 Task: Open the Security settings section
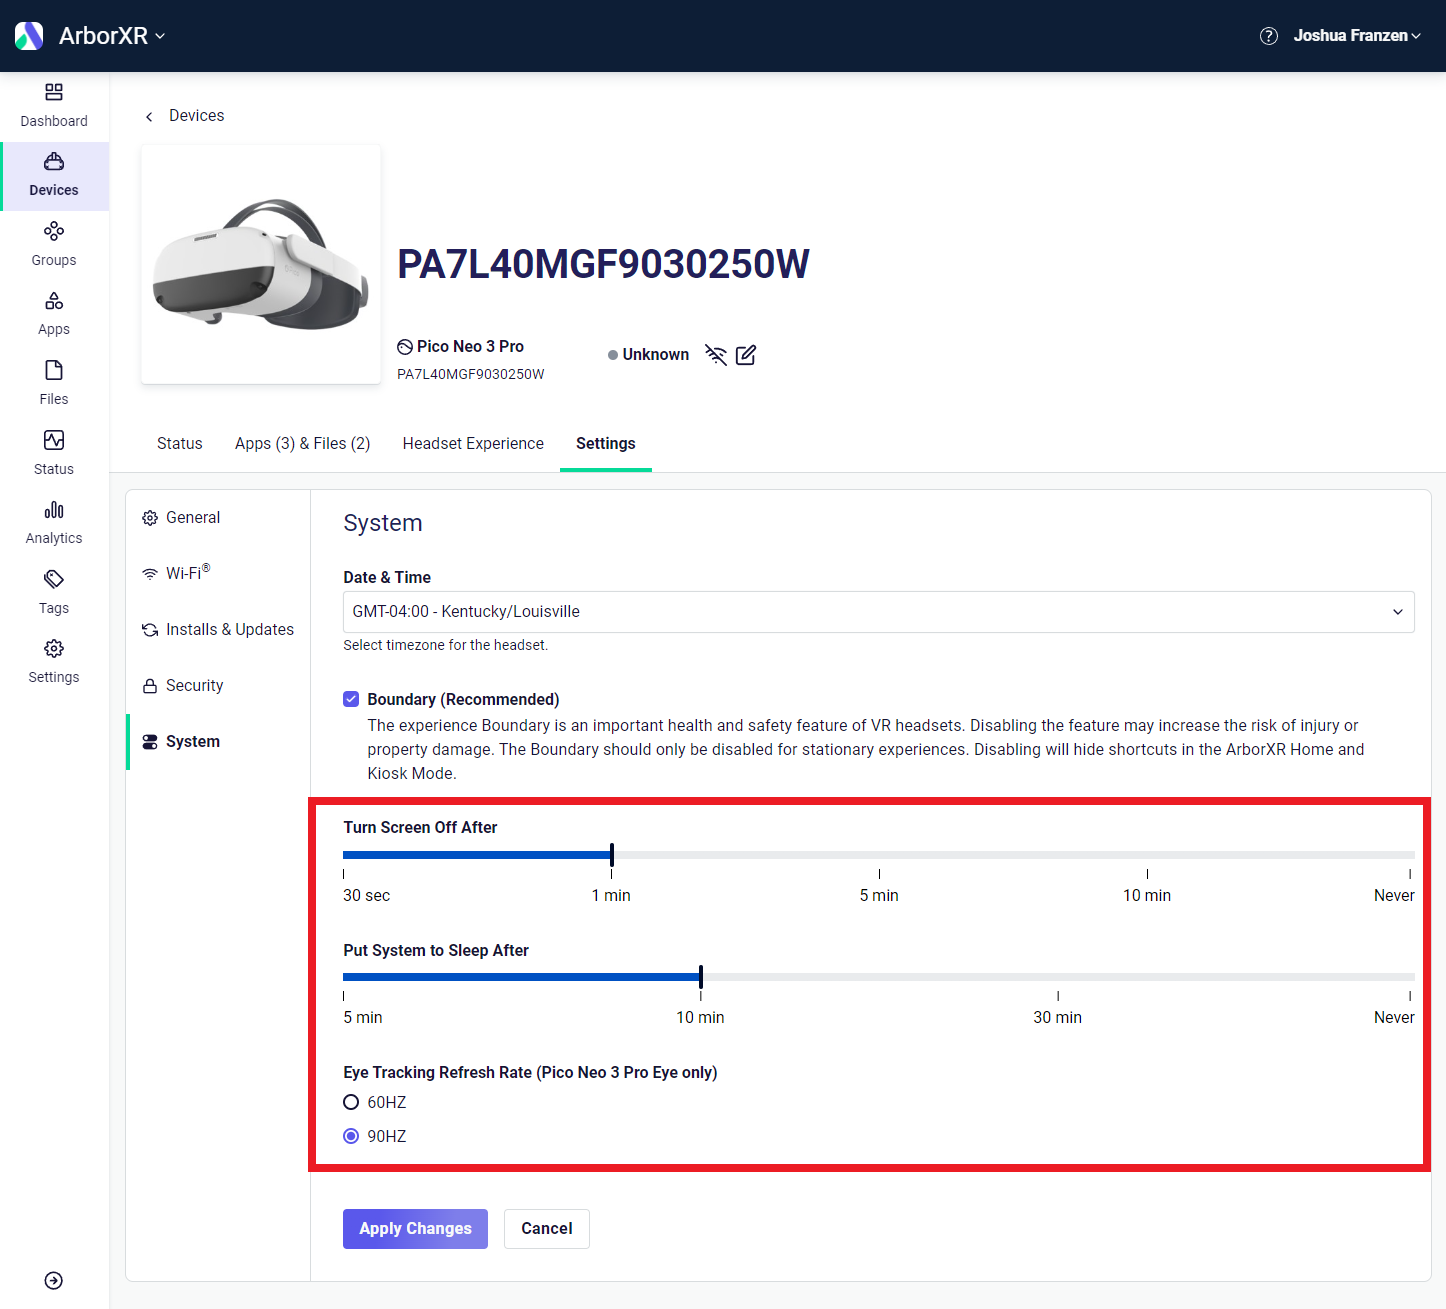[218, 686]
